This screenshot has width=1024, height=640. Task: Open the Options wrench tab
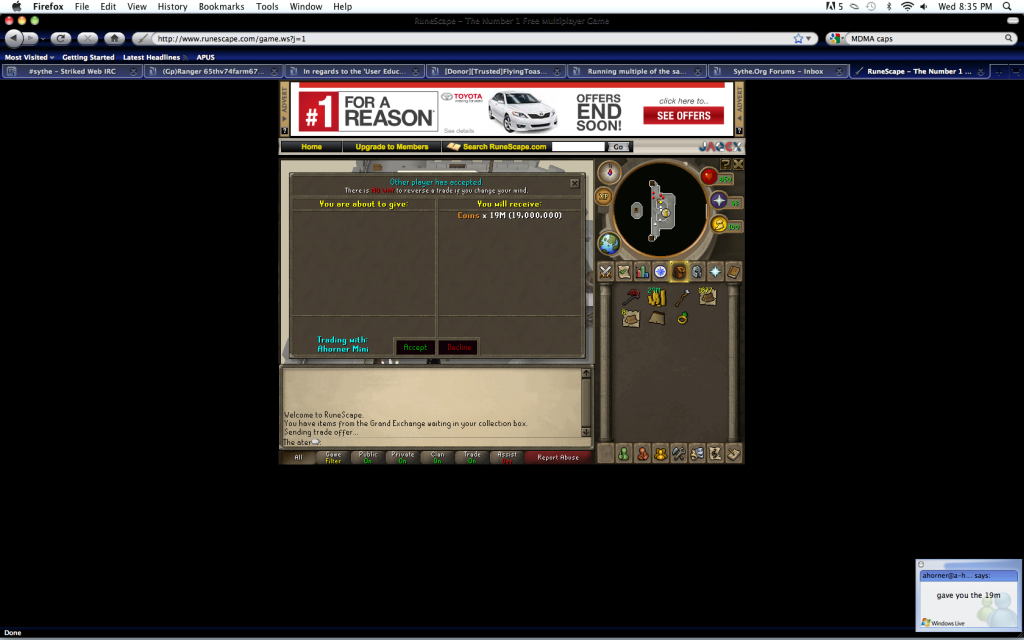[x=679, y=453]
